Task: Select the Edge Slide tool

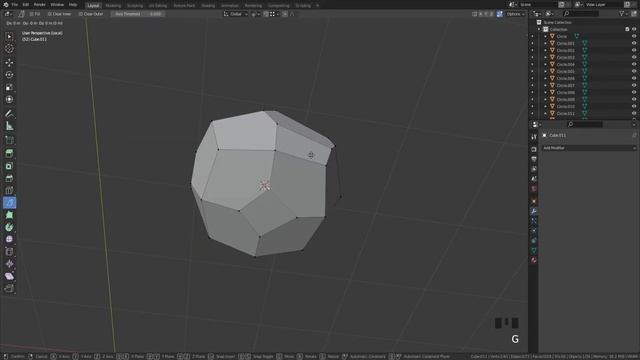Action: click(x=9, y=251)
